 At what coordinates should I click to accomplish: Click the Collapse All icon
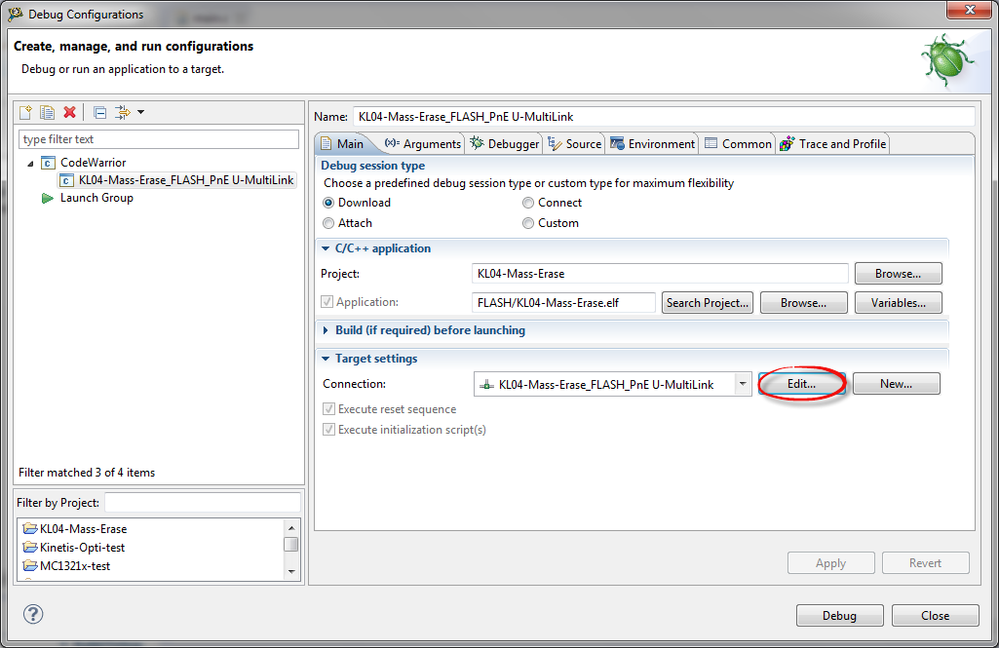[100, 113]
